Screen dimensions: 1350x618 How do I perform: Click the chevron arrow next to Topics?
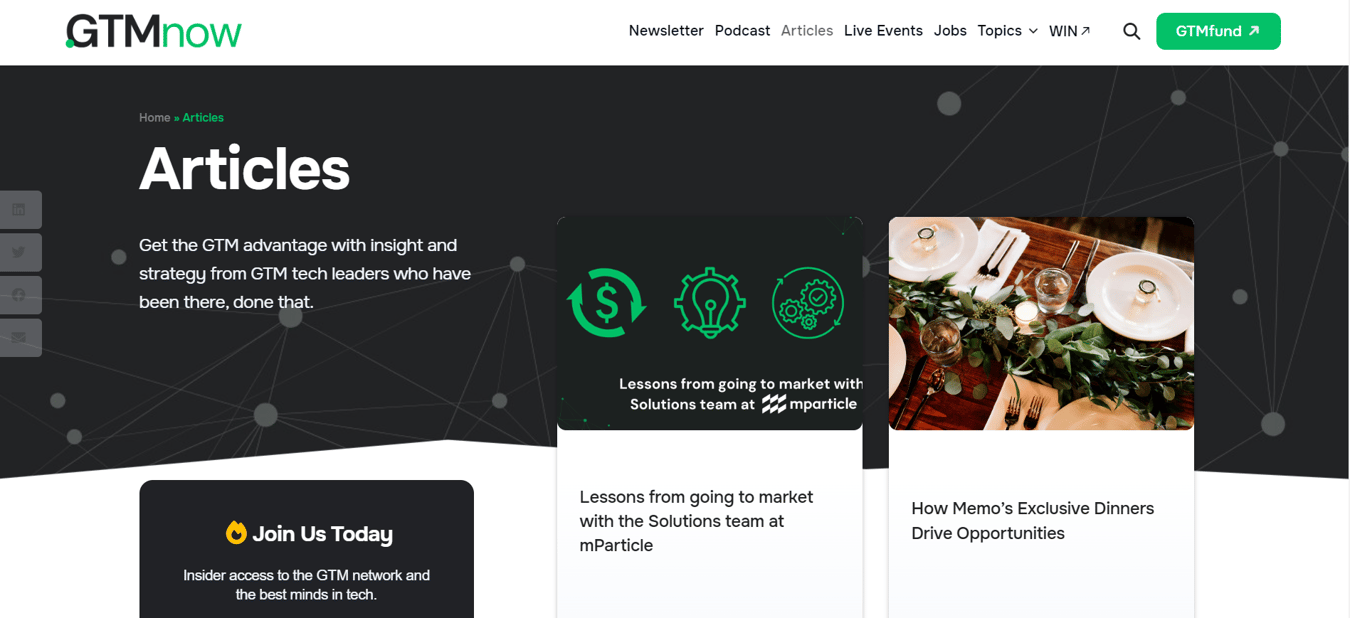coord(1033,31)
